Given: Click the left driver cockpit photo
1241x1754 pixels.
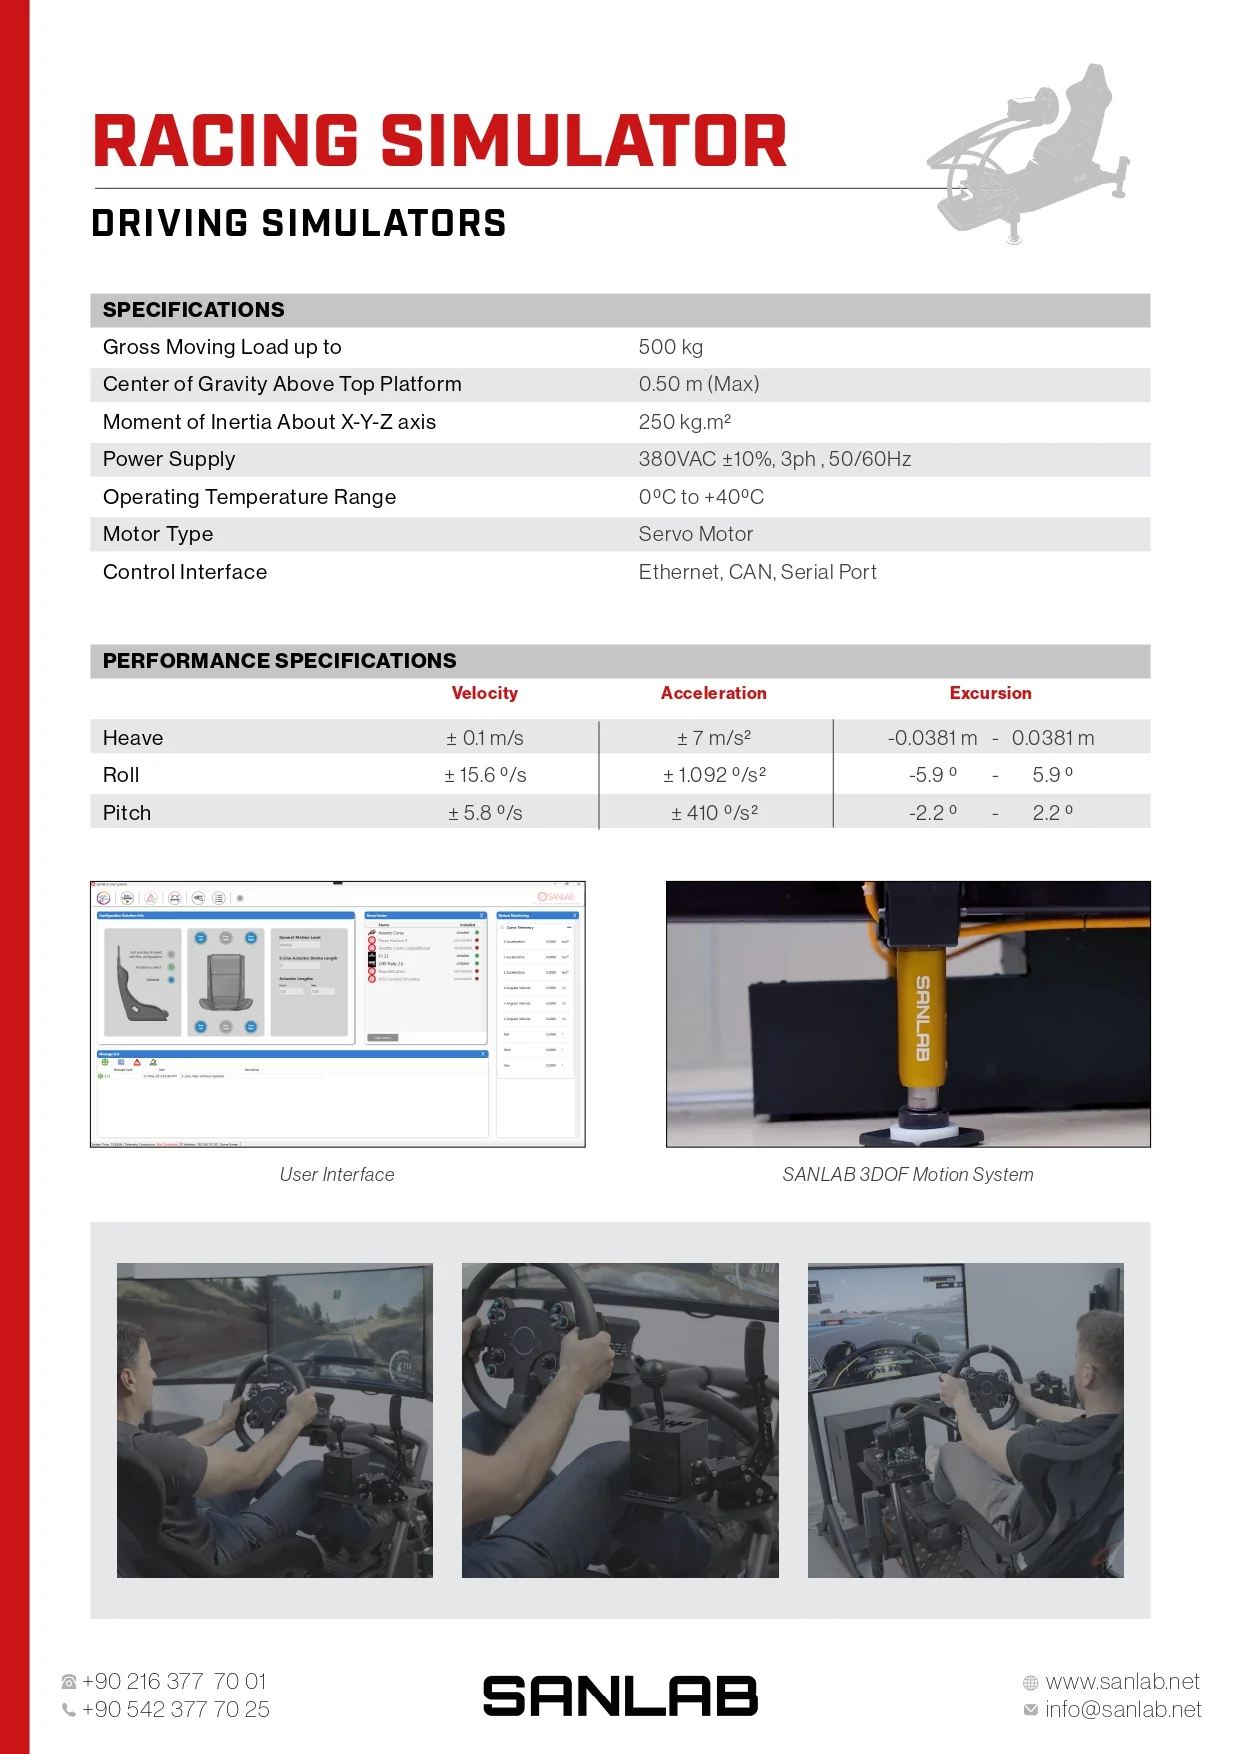Looking at the screenshot, I should click(x=275, y=1420).
